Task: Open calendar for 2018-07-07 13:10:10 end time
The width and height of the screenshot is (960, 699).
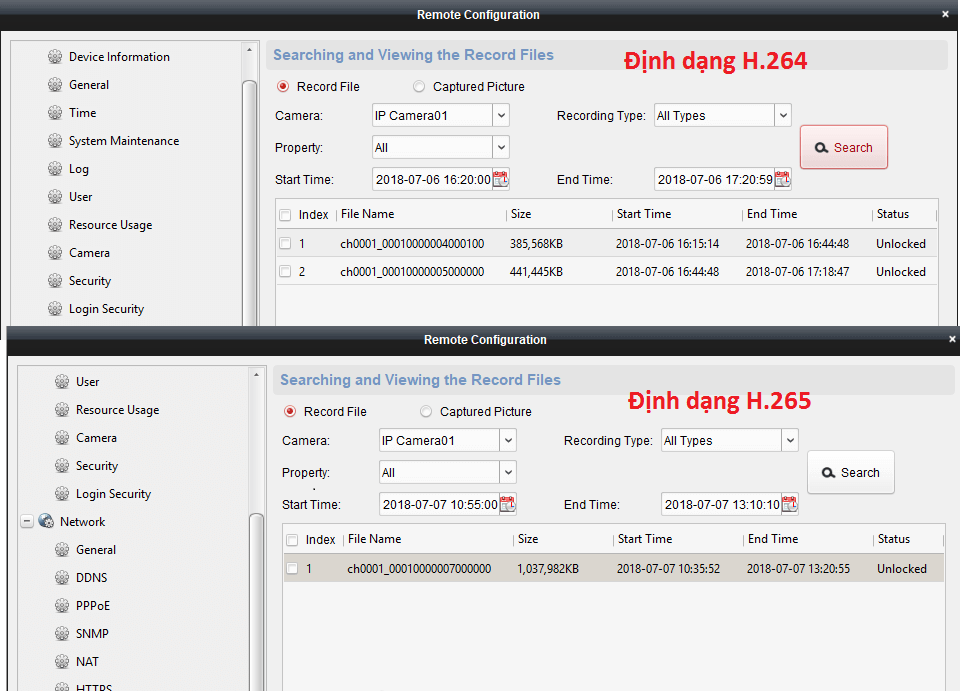Action: pyautogui.click(x=789, y=505)
